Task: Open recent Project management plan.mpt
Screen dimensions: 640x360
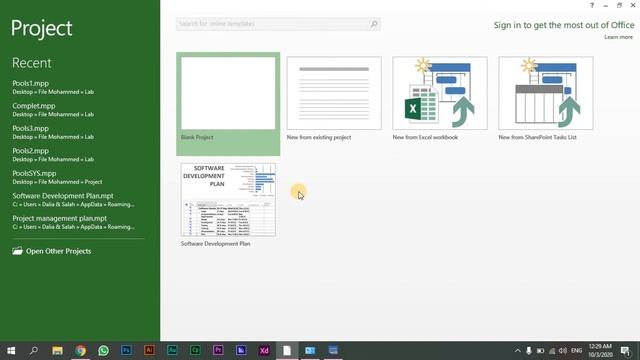Action: point(73,222)
